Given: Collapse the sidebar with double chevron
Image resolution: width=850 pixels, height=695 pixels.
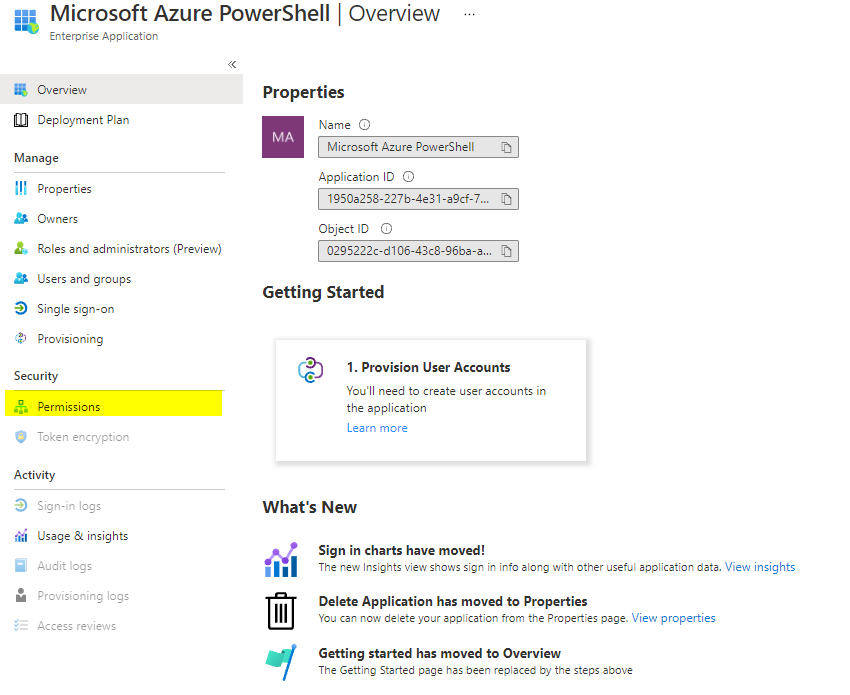Looking at the screenshot, I should (x=232, y=65).
